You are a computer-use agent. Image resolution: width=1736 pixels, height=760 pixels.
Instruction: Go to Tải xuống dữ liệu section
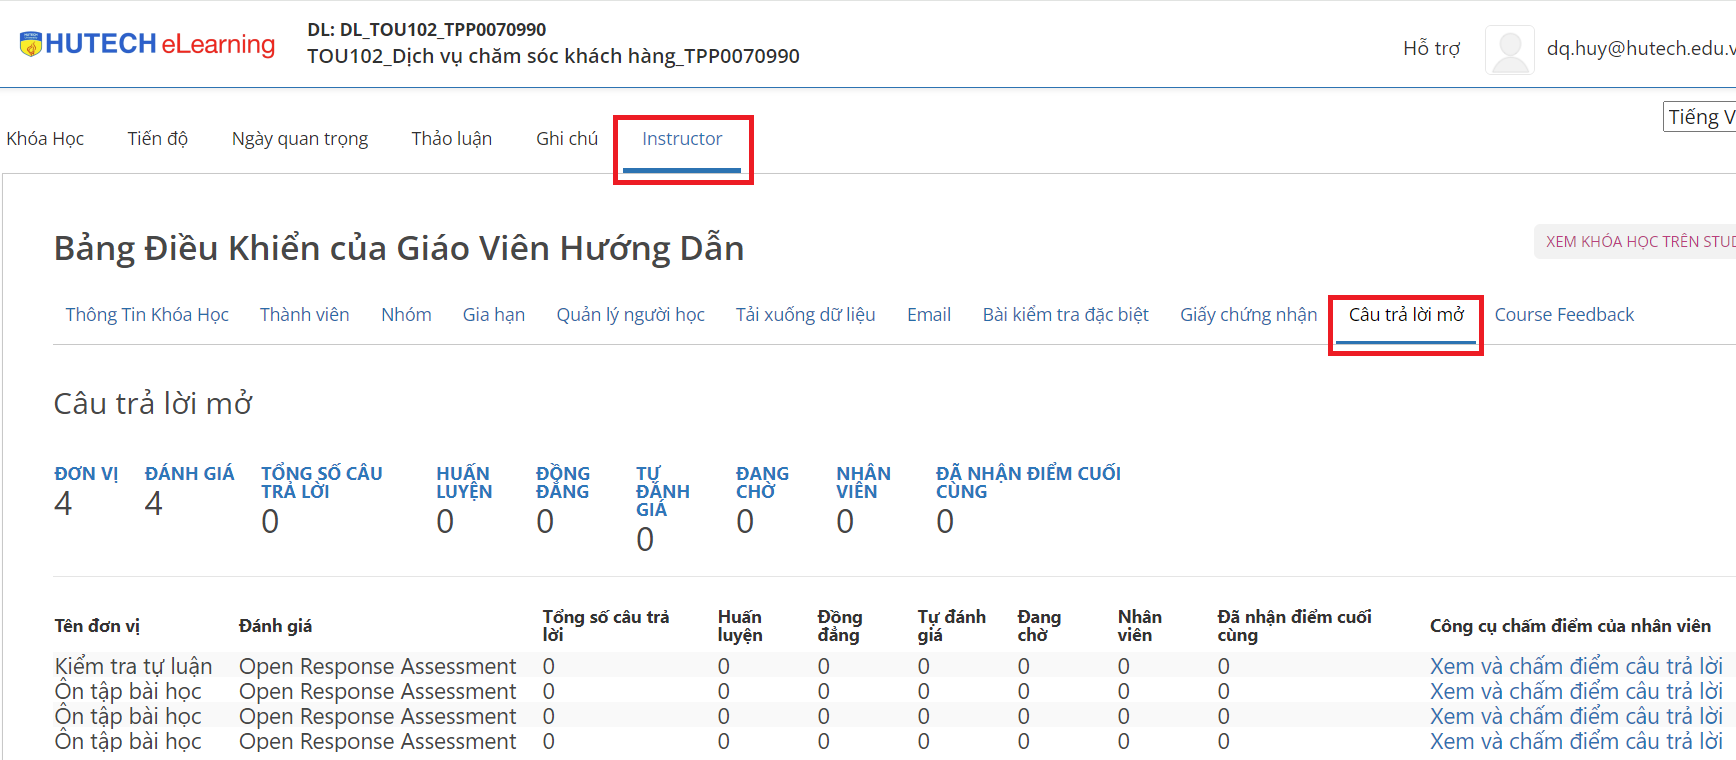tap(805, 315)
